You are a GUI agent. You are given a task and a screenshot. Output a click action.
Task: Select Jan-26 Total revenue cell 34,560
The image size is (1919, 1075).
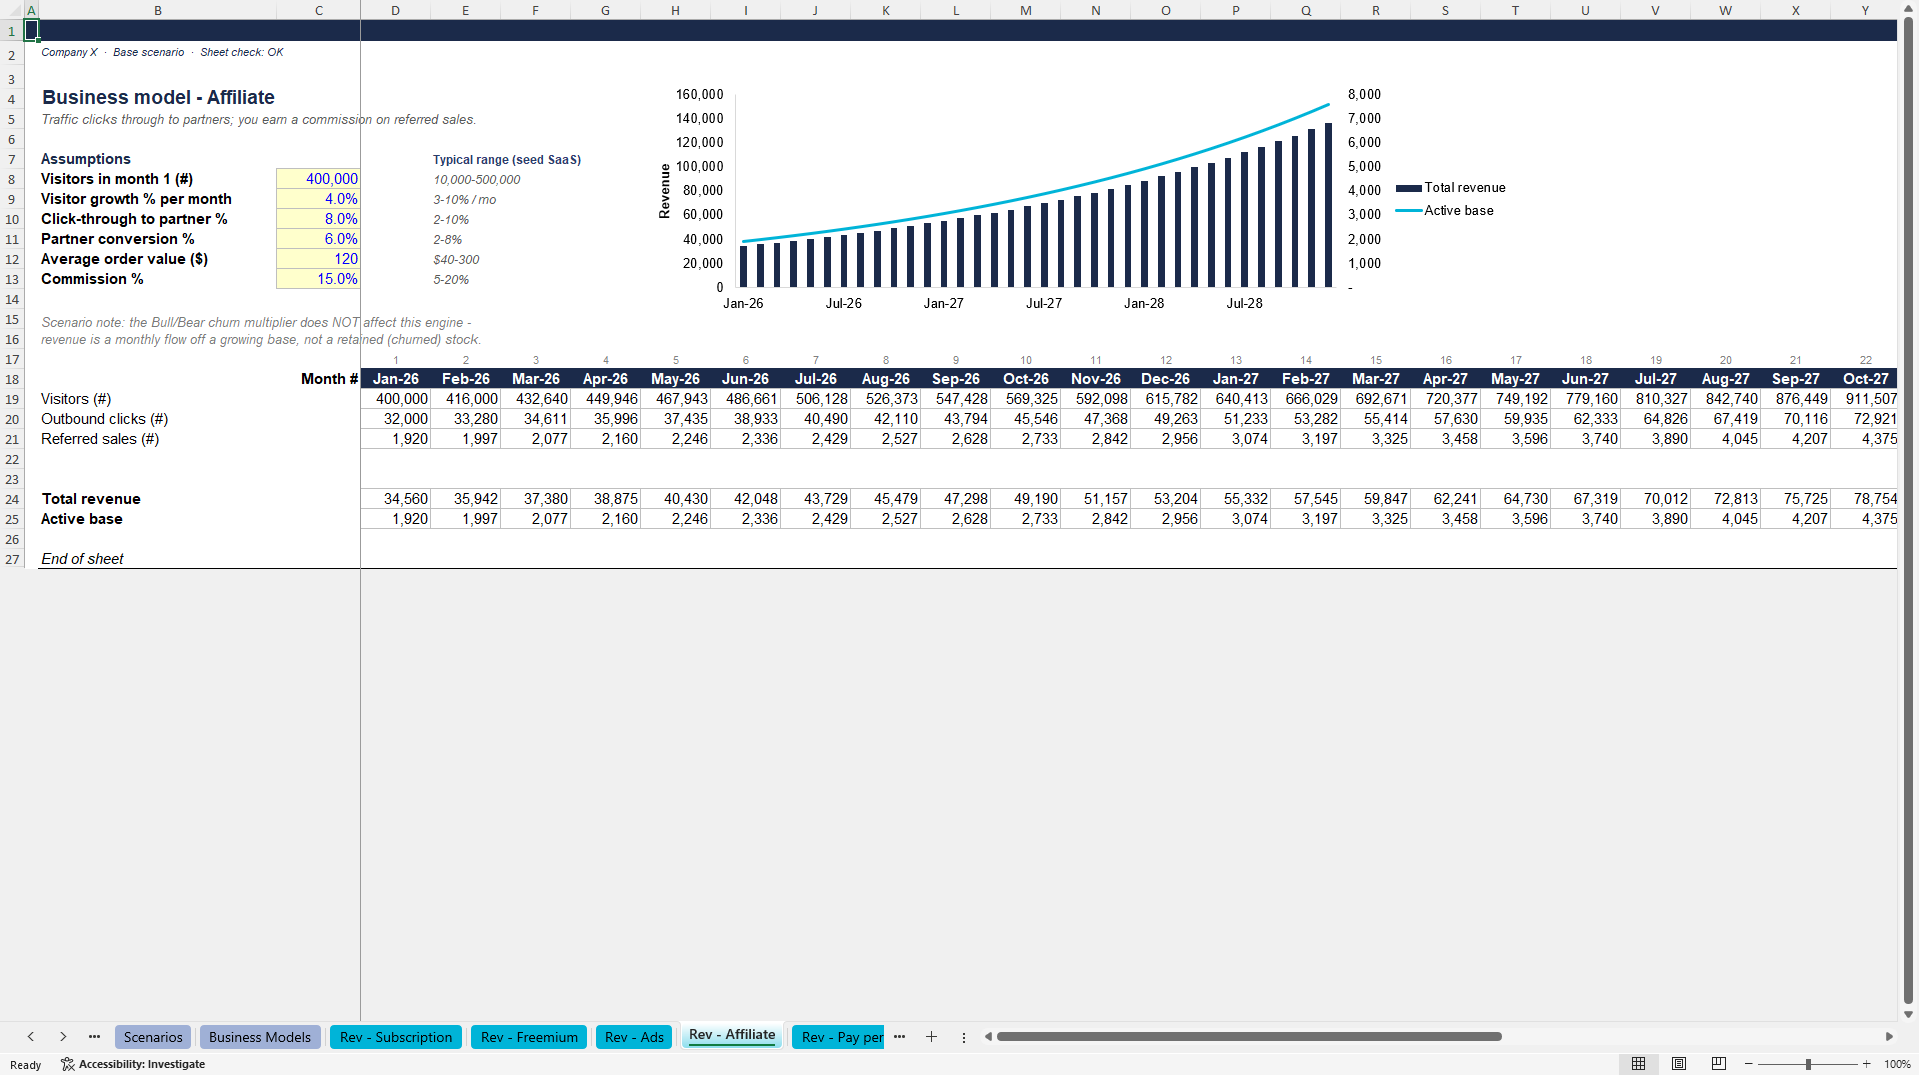coord(395,499)
